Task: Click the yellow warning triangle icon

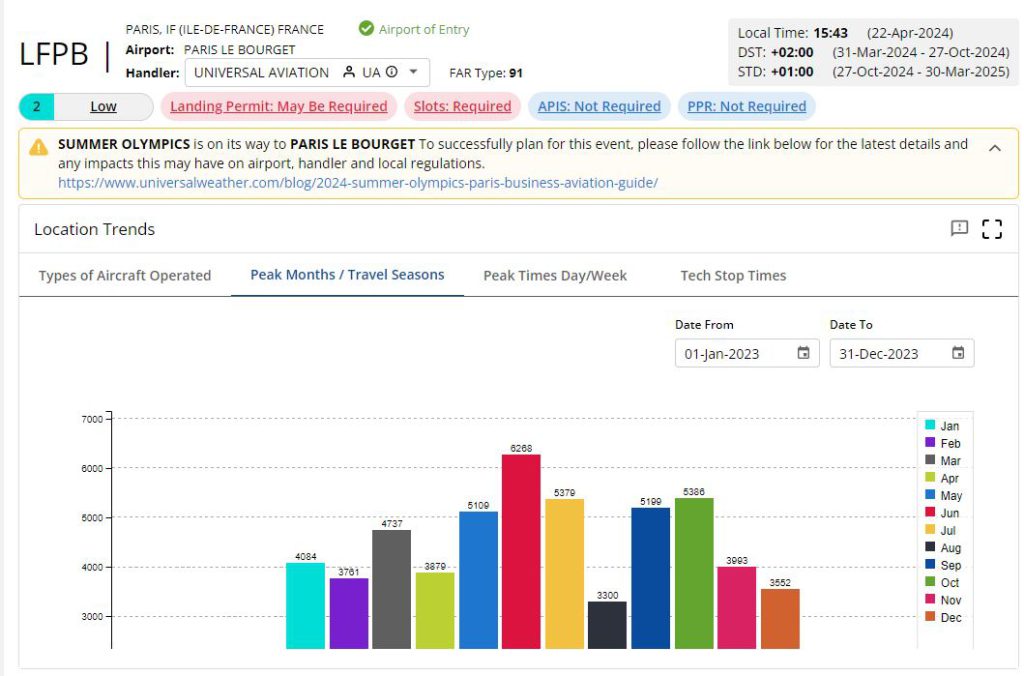Action: point(38,147)
